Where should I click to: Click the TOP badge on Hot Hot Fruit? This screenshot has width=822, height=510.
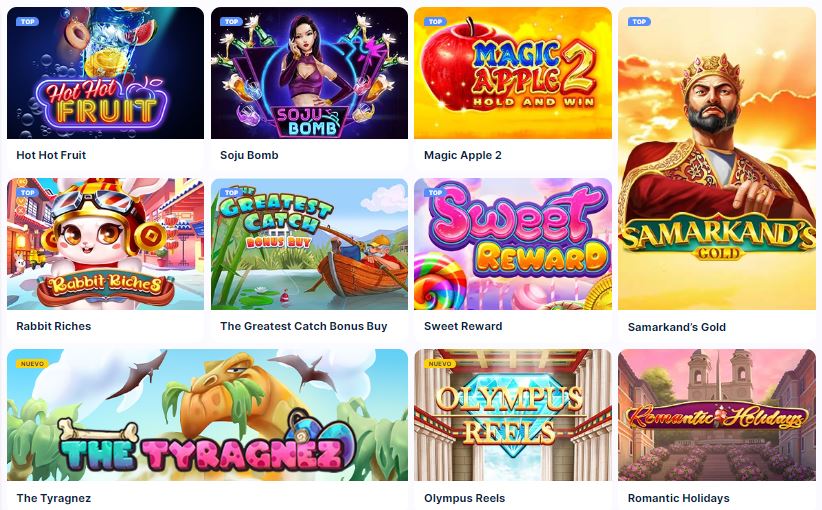(x=28, y=21)
